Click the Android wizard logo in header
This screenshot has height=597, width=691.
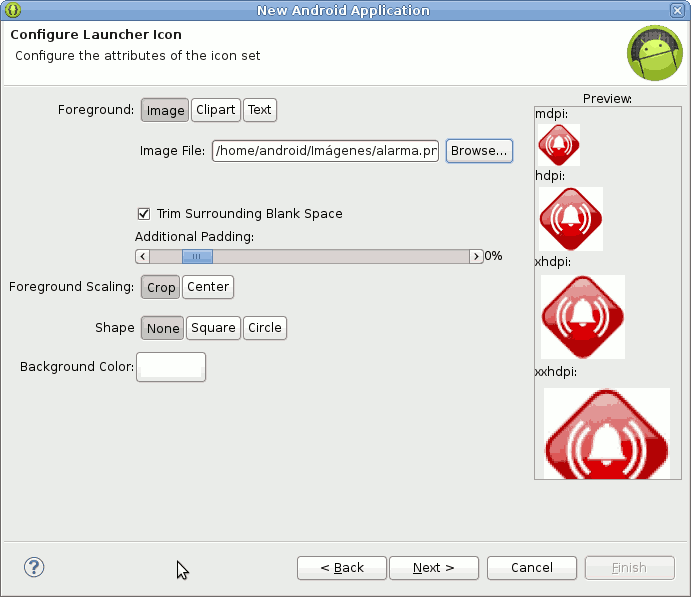[655, 53]
